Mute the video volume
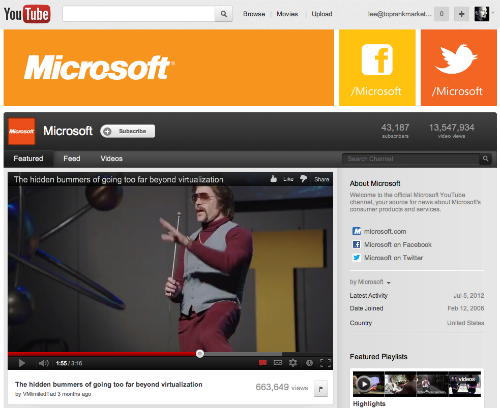This screenshot has width=500, height=408. pyautogui.click(x=44, y=363)
